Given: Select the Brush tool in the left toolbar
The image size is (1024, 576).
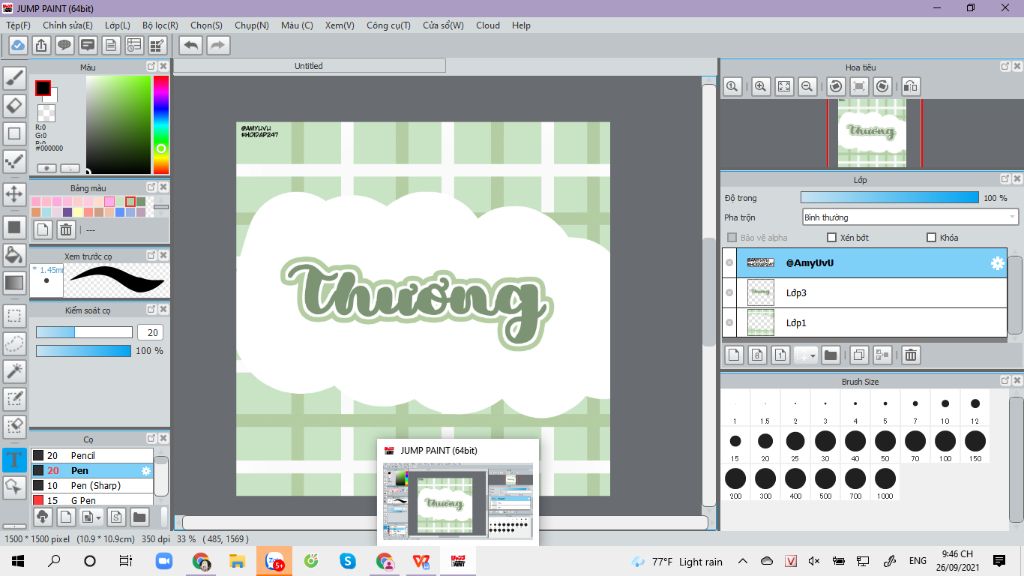Looking at the screenshot, I should tap(14, 78).
